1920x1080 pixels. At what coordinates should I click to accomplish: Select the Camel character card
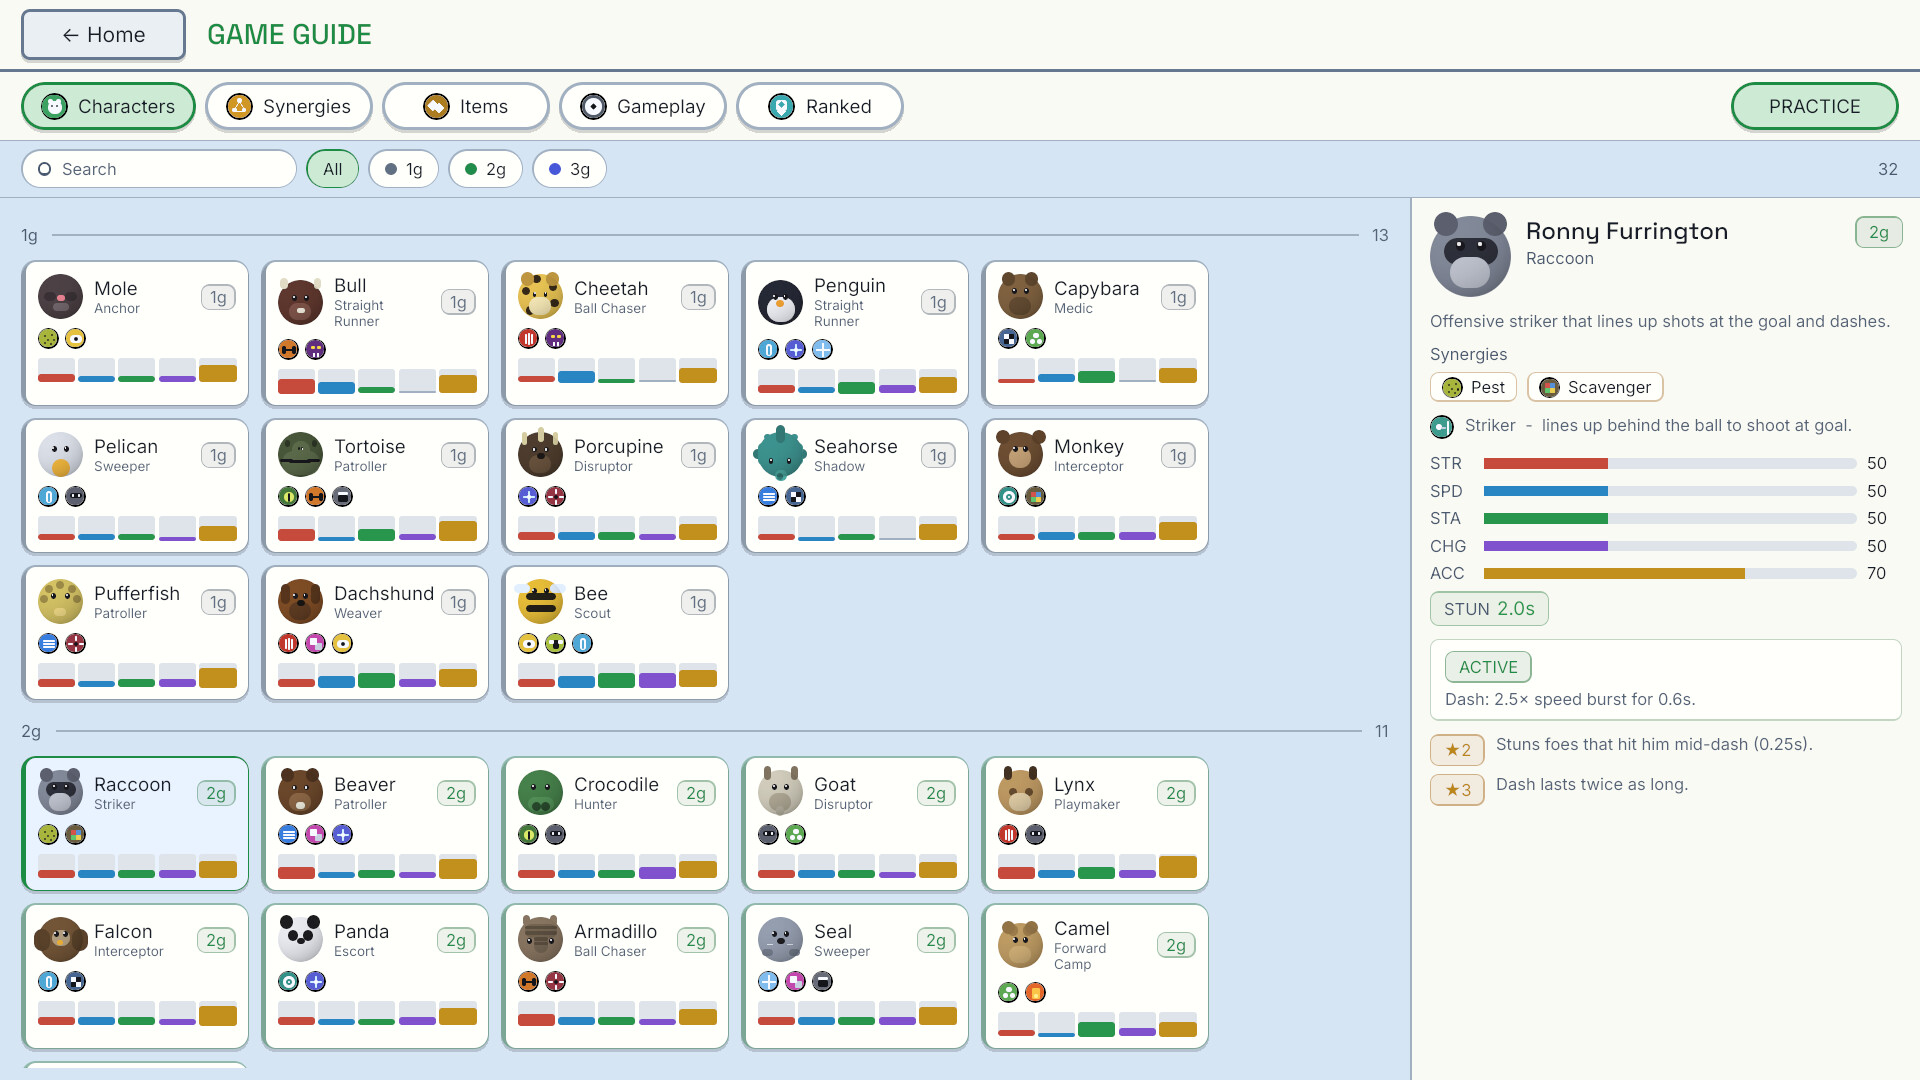point(1095,977)
